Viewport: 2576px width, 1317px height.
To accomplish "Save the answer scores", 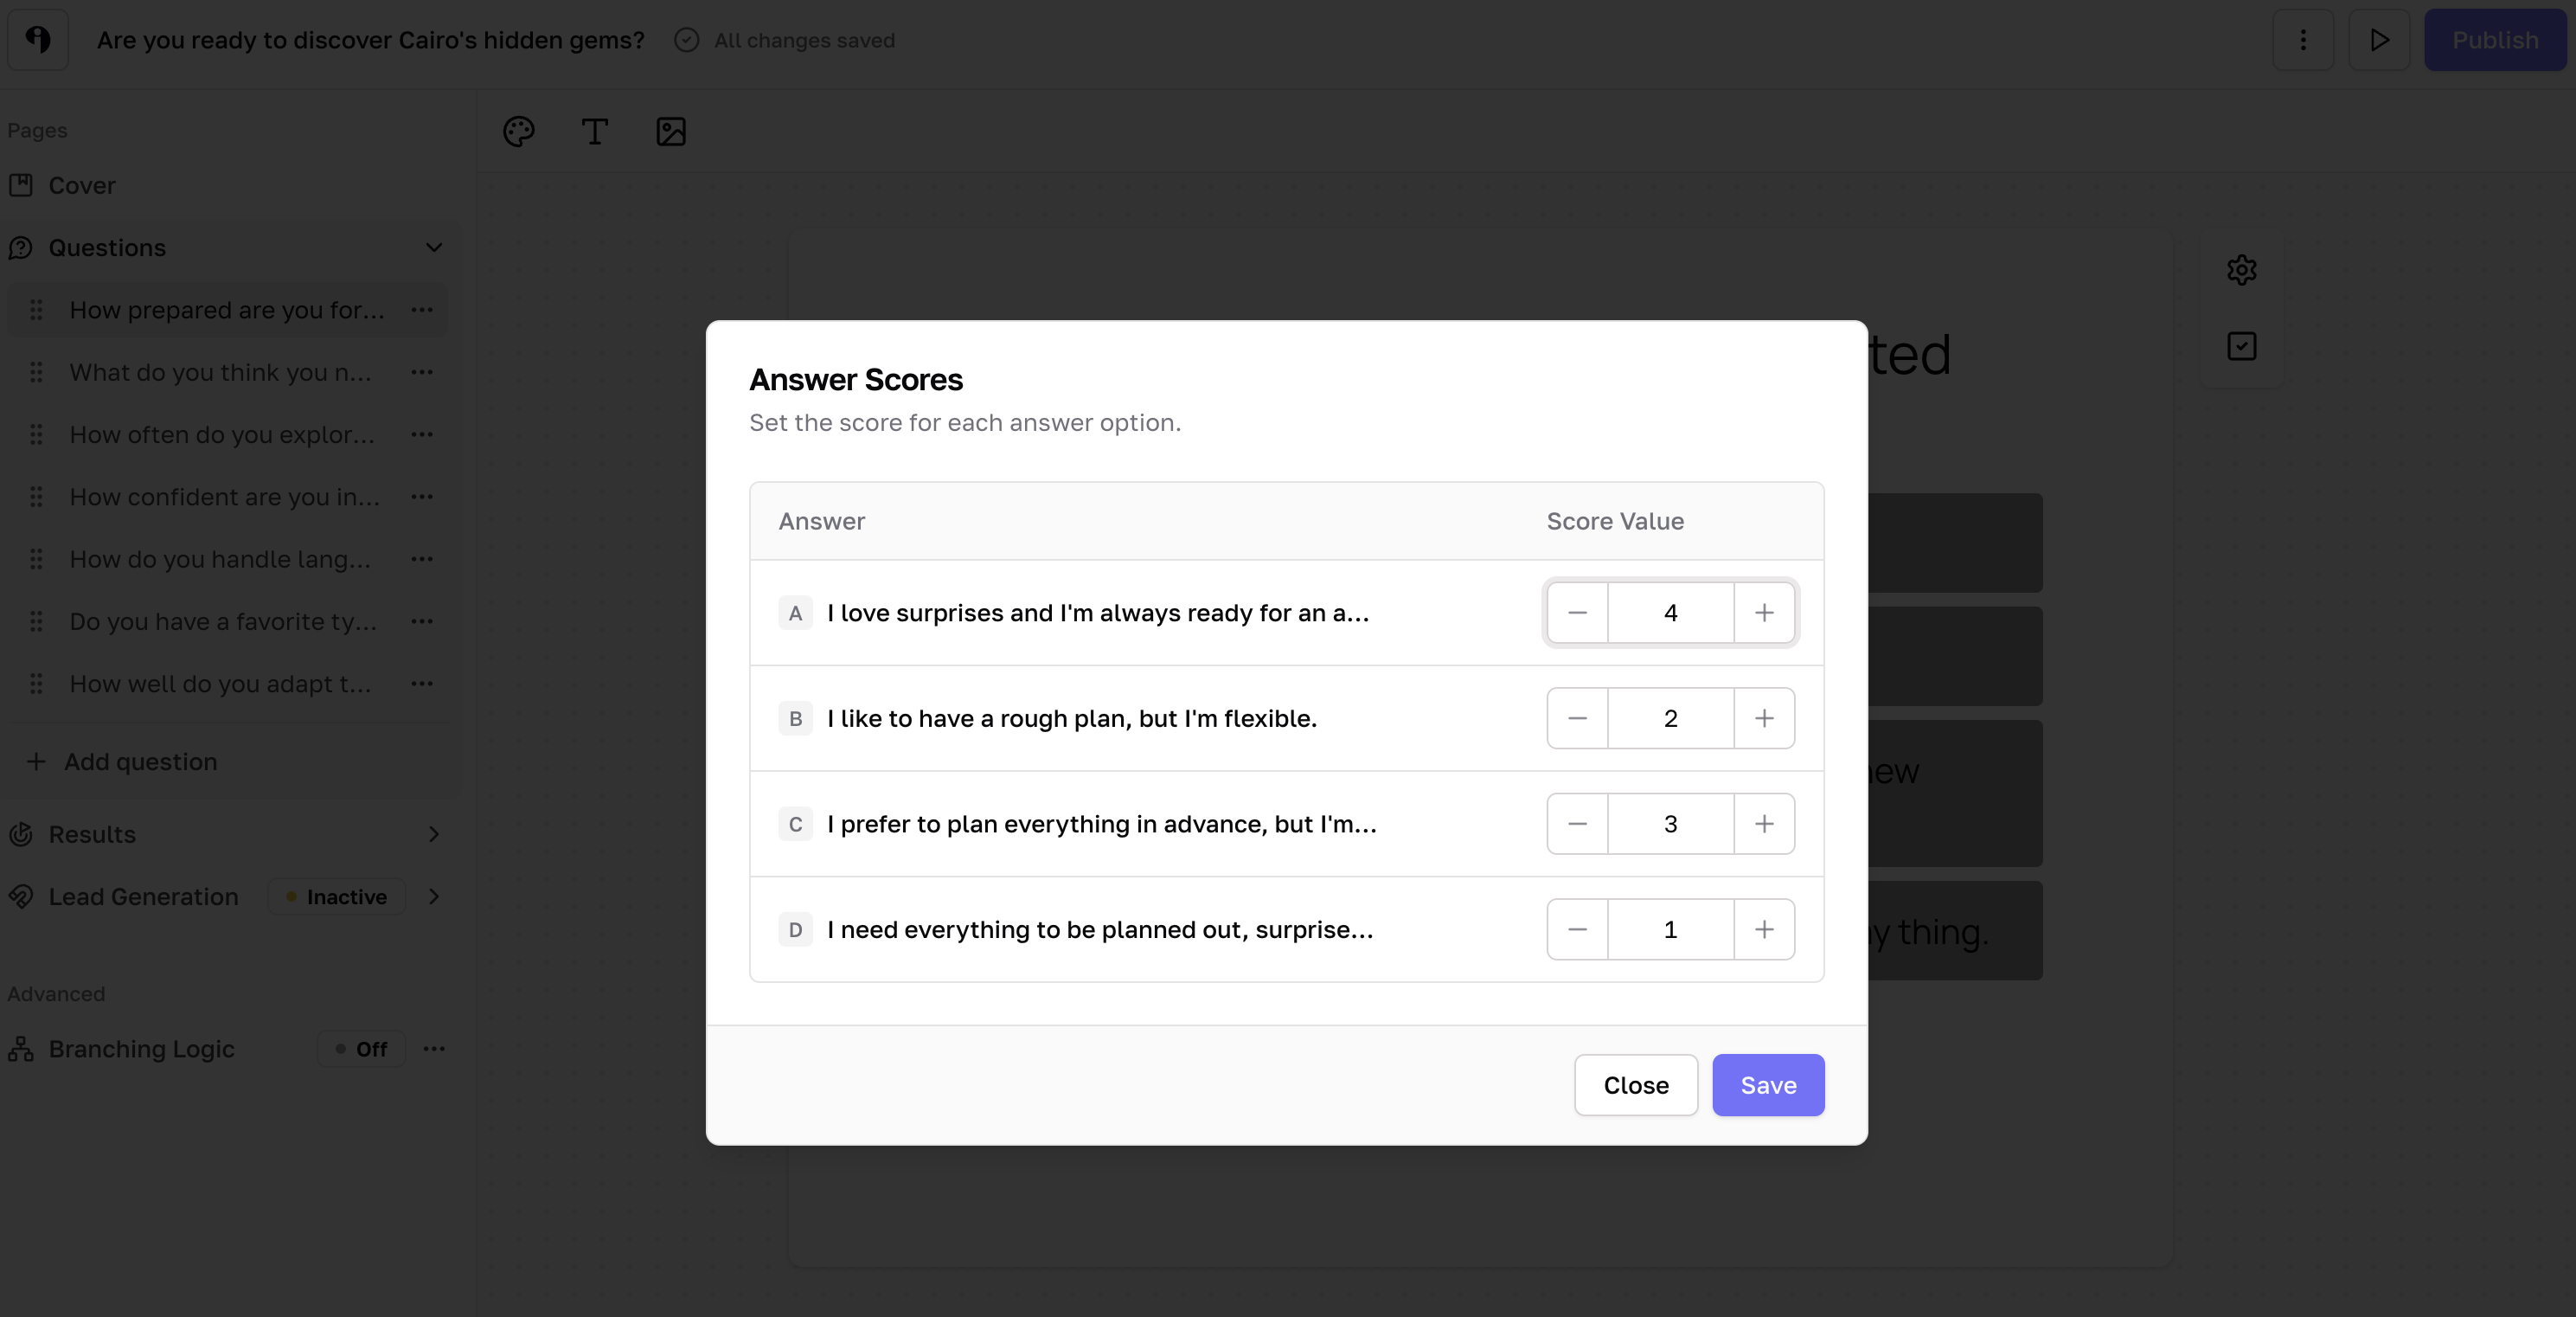I will (1767, 1085).
